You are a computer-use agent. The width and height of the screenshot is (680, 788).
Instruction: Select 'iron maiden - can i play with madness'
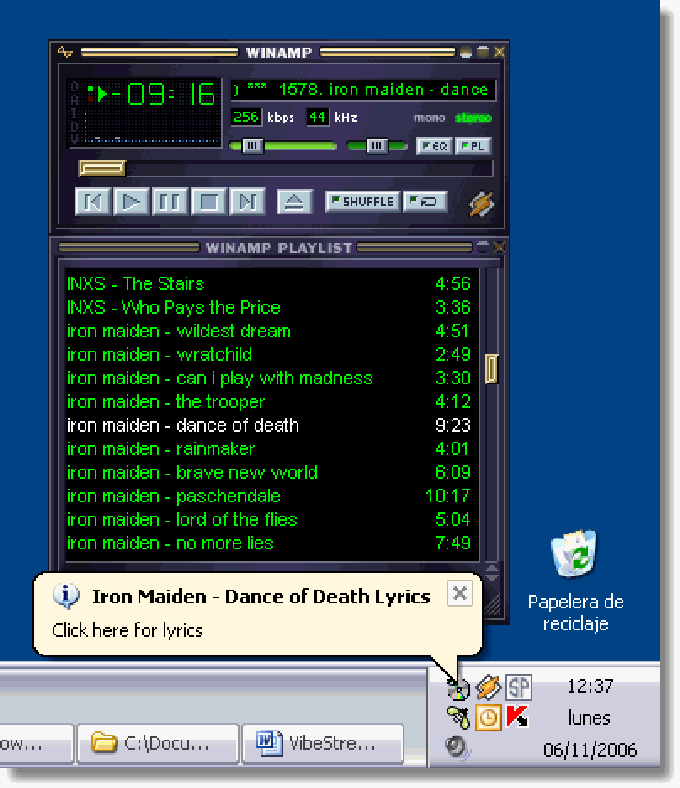[x=269, y=378]
